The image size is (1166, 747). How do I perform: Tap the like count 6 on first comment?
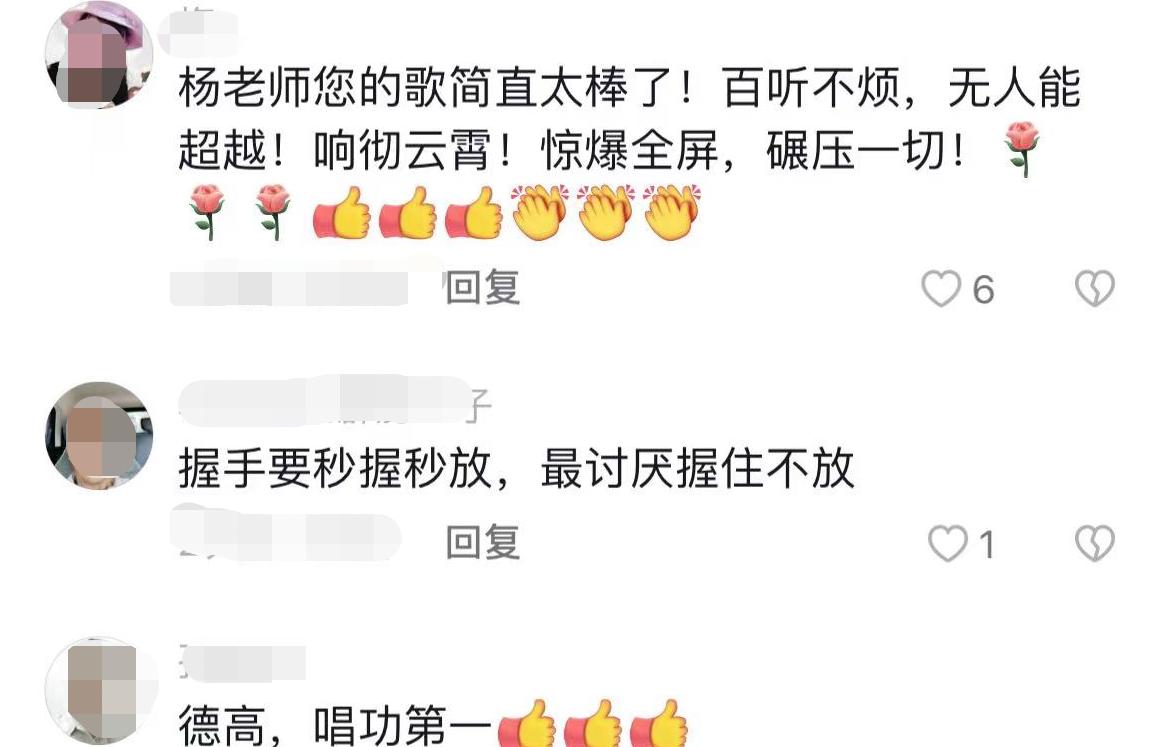point(983,290)
